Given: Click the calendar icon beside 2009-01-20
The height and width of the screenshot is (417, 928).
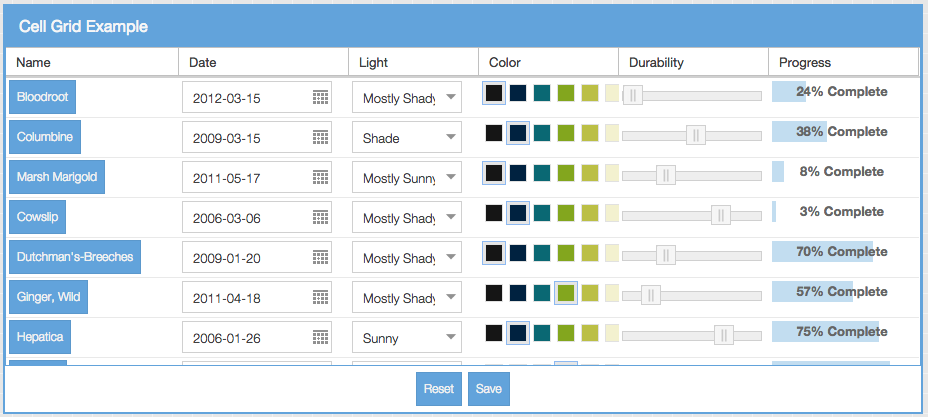Looking at the screenshot, I should click(x=320, y=257).
